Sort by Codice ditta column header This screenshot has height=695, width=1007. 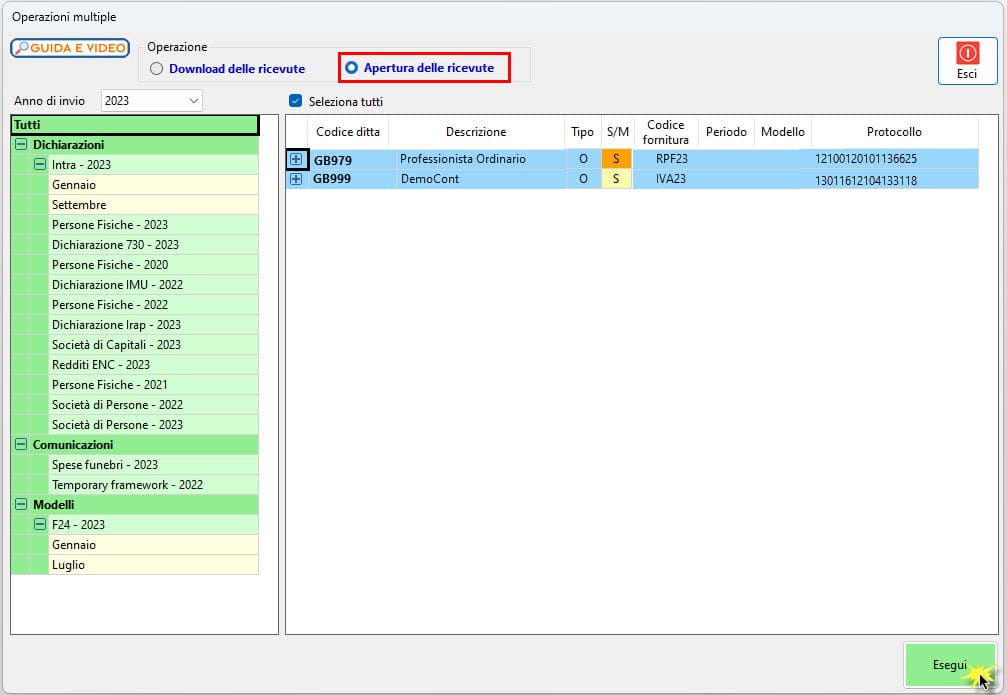pos(347,132)
